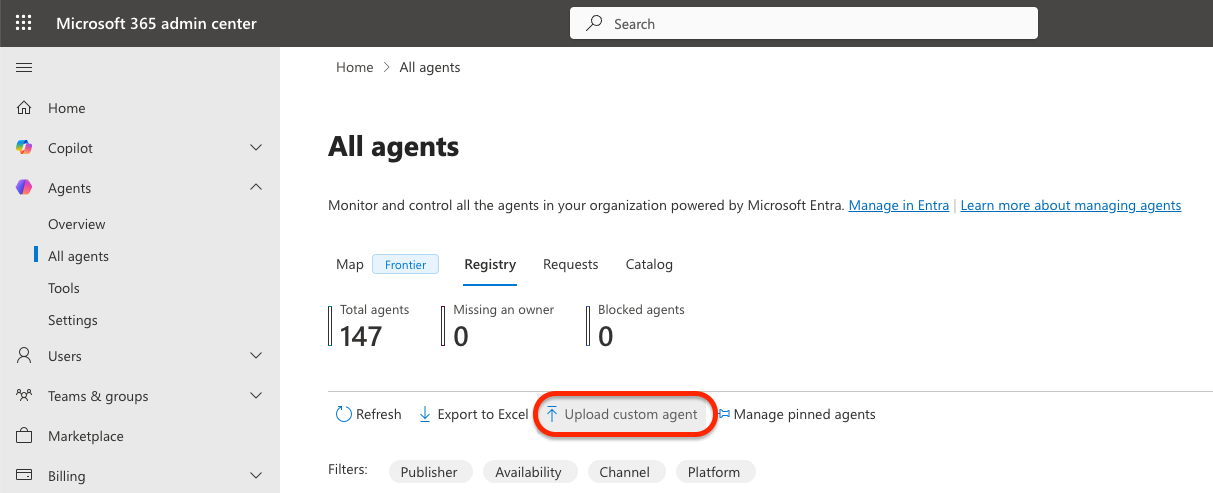Click the Teams & groups people icon
The width and height of the screenshot is (1213, 493).
click(x=24, y=396)
